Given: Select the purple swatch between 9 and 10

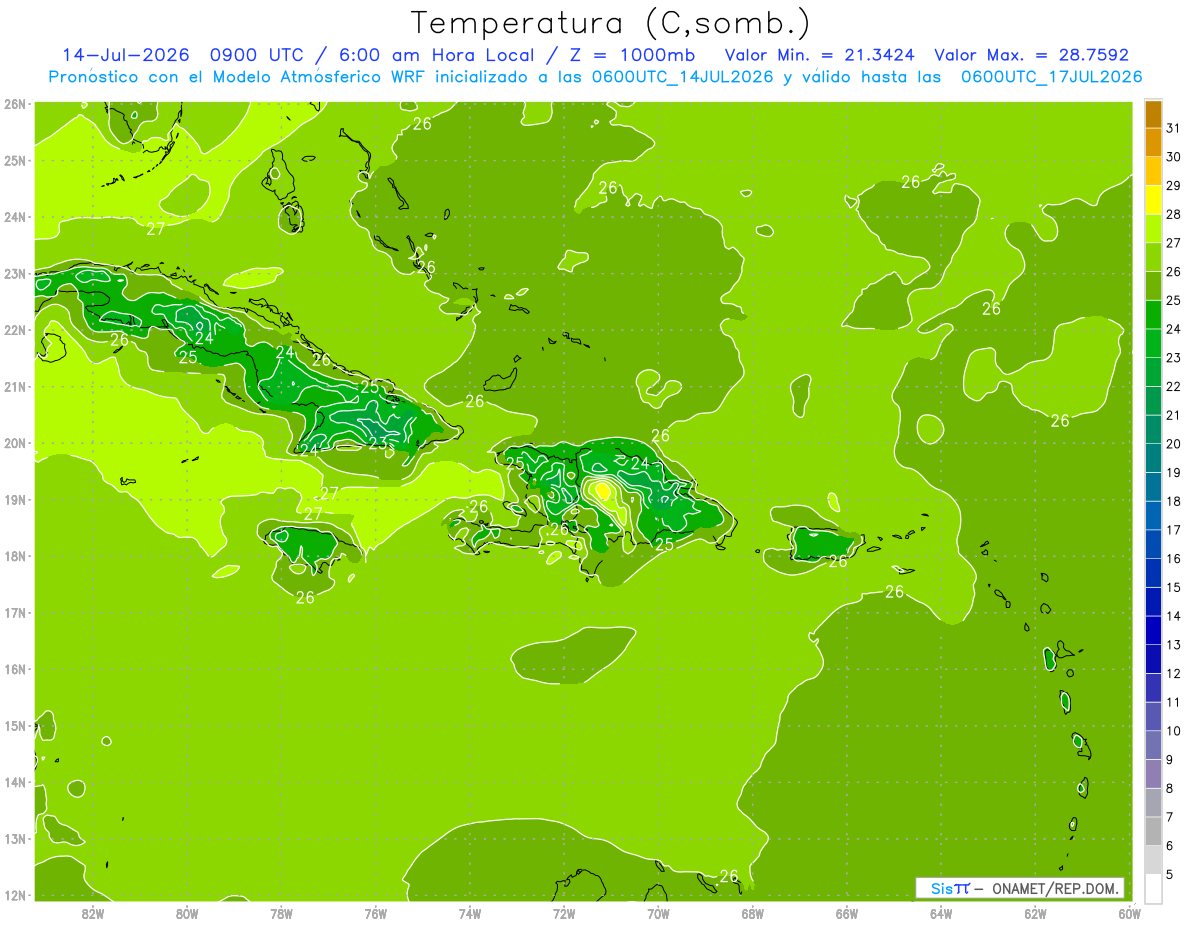Looking at the screenshot, I should (1153, 745).
